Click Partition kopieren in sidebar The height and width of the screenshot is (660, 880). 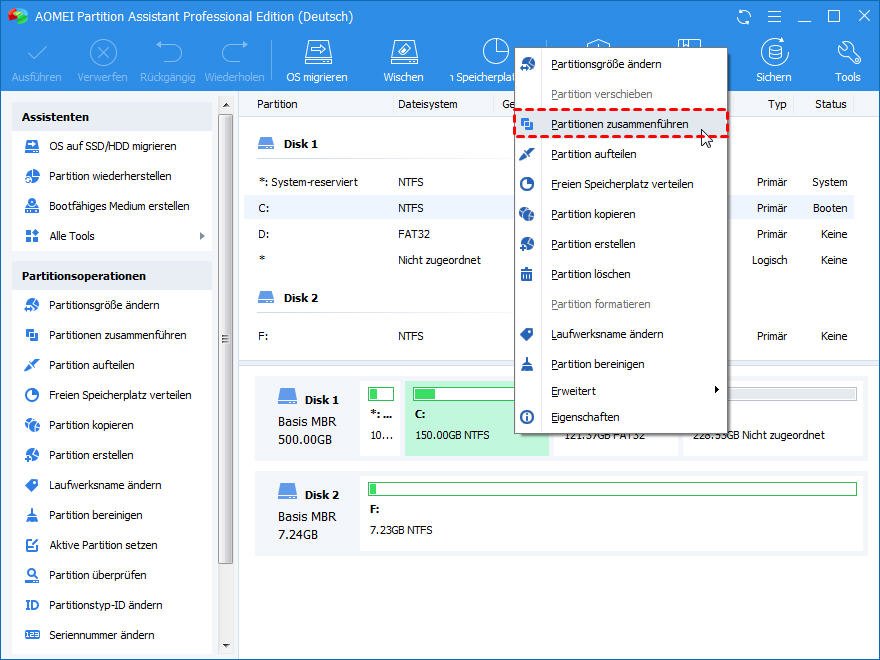91,425
